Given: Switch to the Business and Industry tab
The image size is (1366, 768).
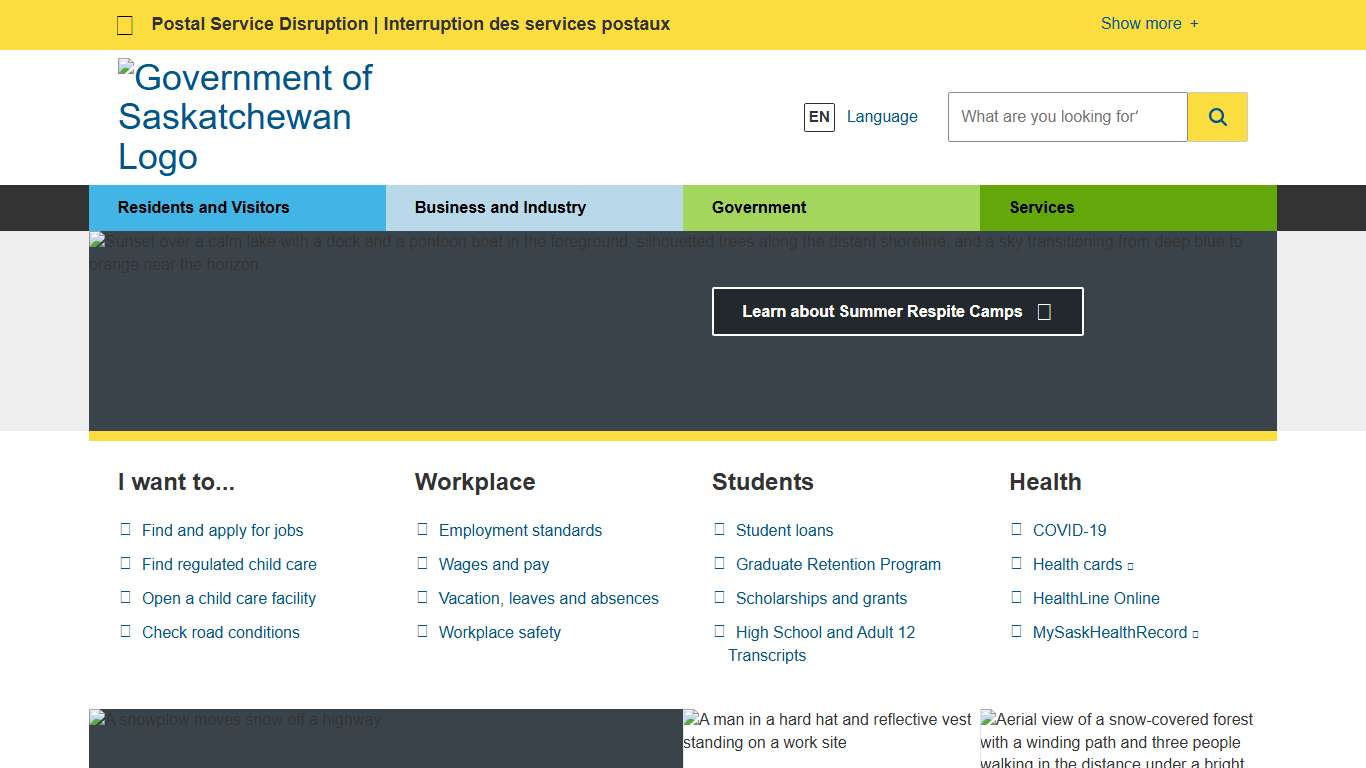Looking at the screenshot, I should (x=500, y=207).
